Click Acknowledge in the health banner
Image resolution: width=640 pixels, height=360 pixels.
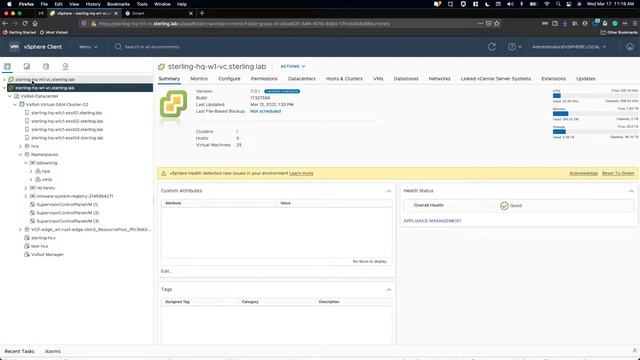coord(583,173)
